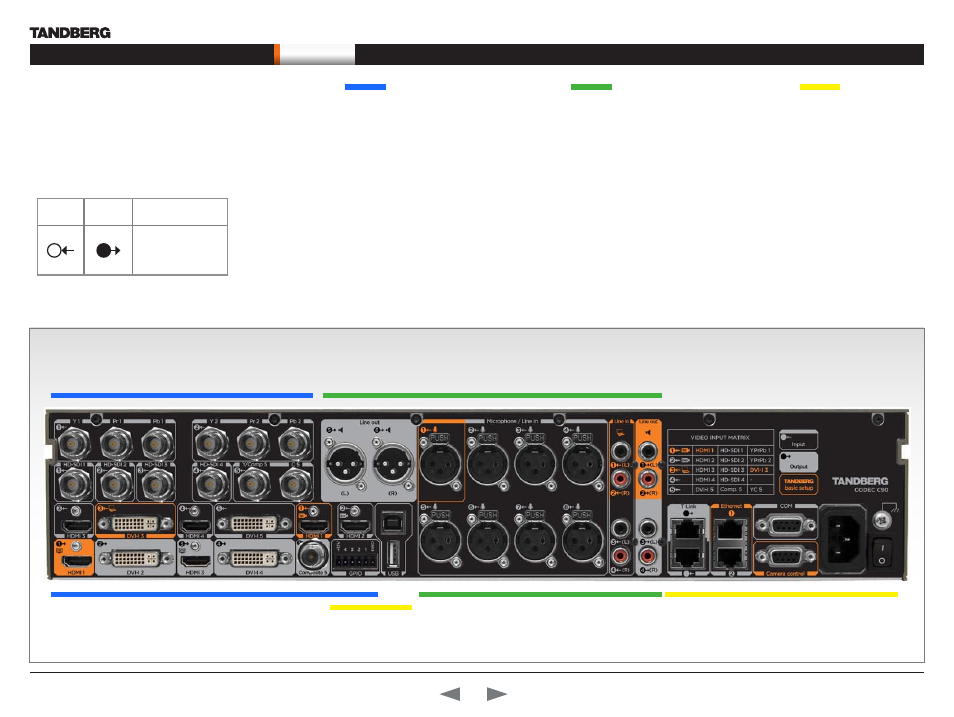Click the COM serial port
This screenshot has height=717, width=954.
click(x=785, y=525)
